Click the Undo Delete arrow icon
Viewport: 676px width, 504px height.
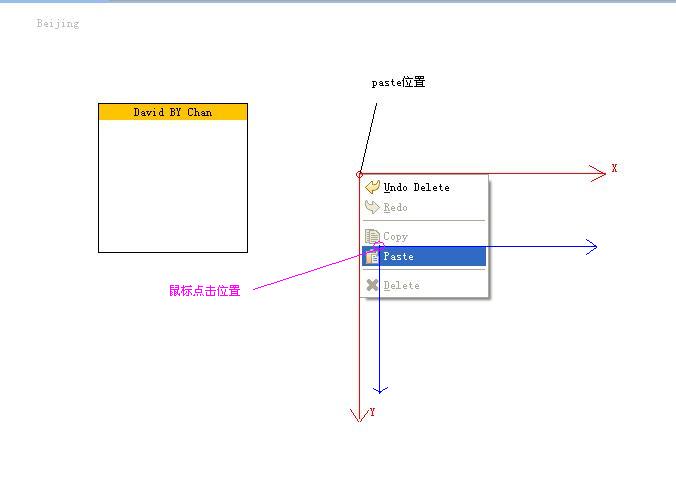372,187
